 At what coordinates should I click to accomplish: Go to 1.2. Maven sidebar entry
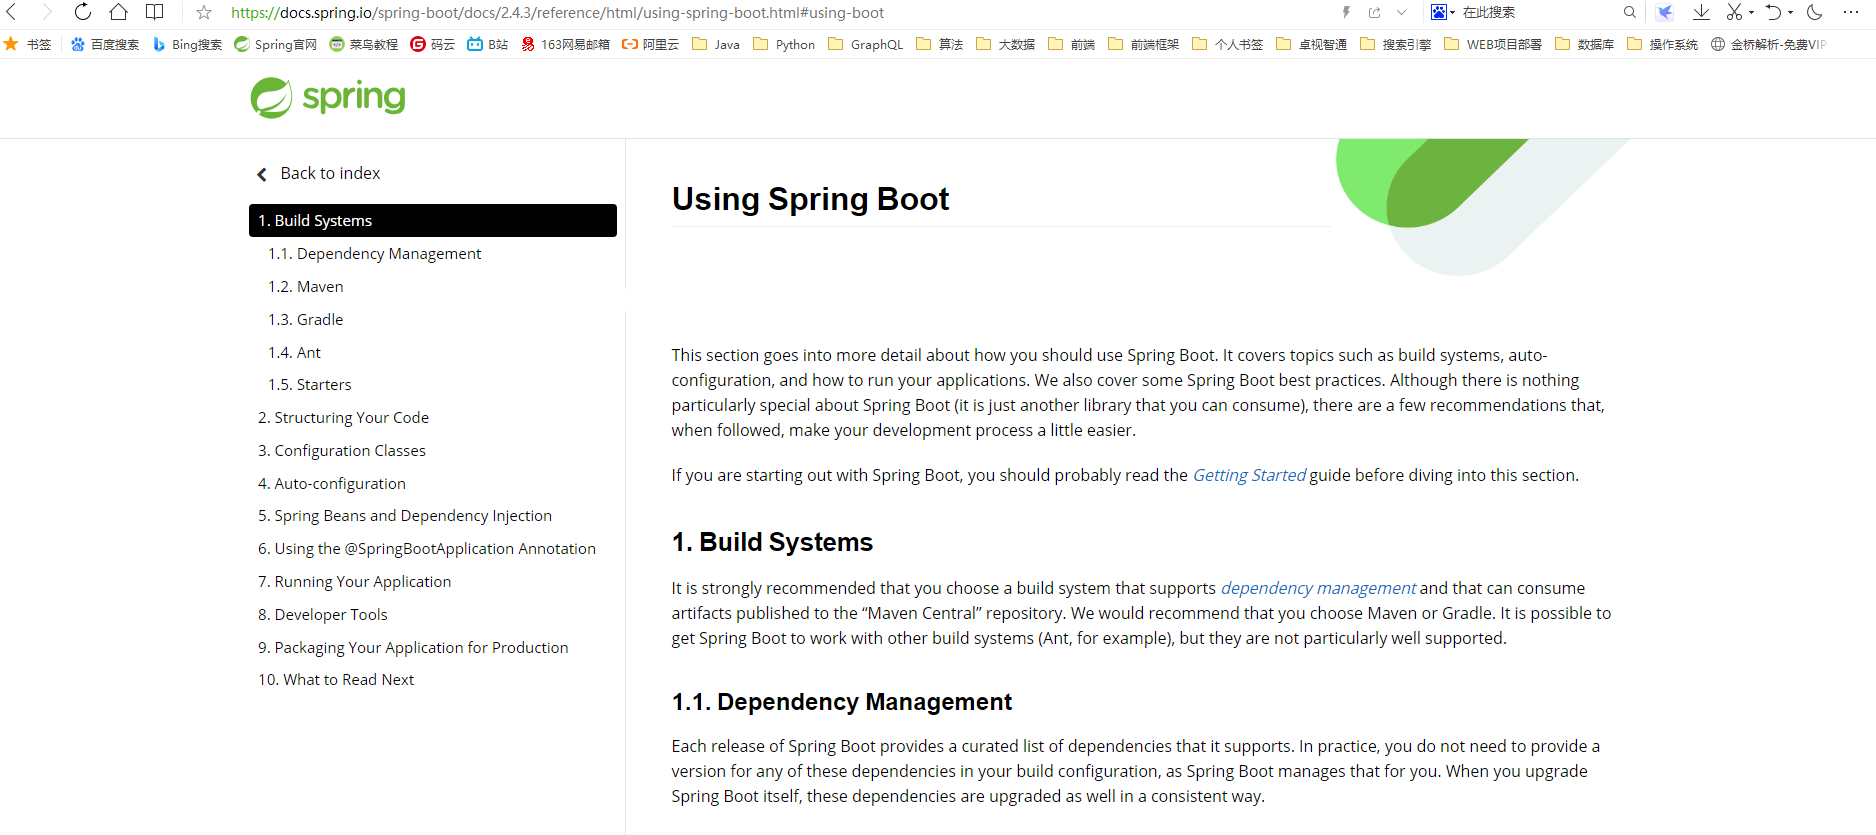click(305, 287)
